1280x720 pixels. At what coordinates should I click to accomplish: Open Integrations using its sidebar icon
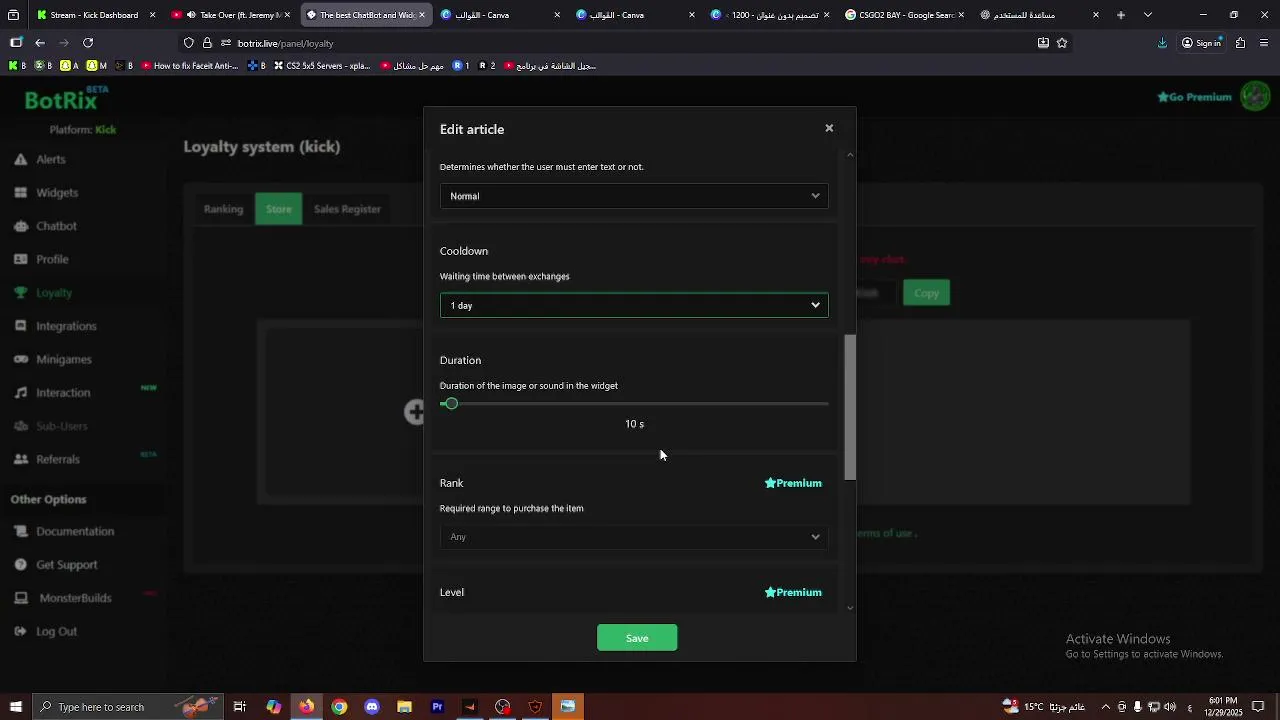click(x=20, y=326)
